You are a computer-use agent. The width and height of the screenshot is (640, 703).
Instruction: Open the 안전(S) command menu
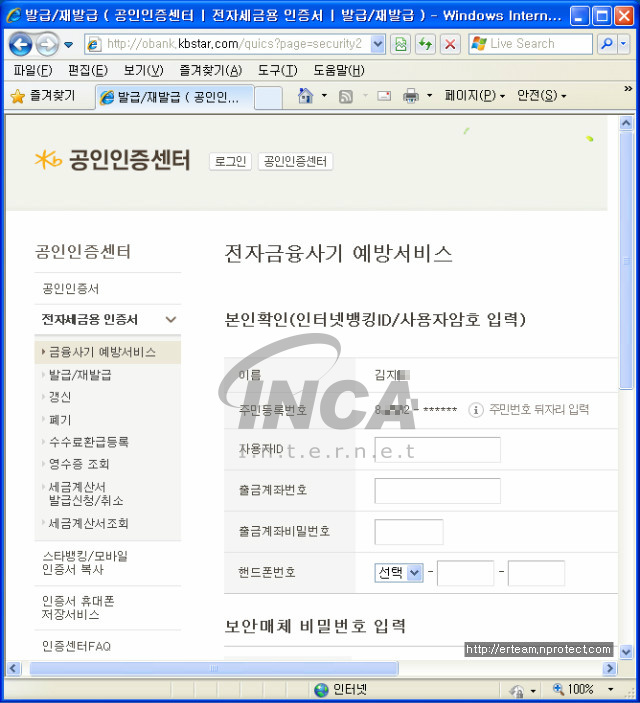point(542,95)
